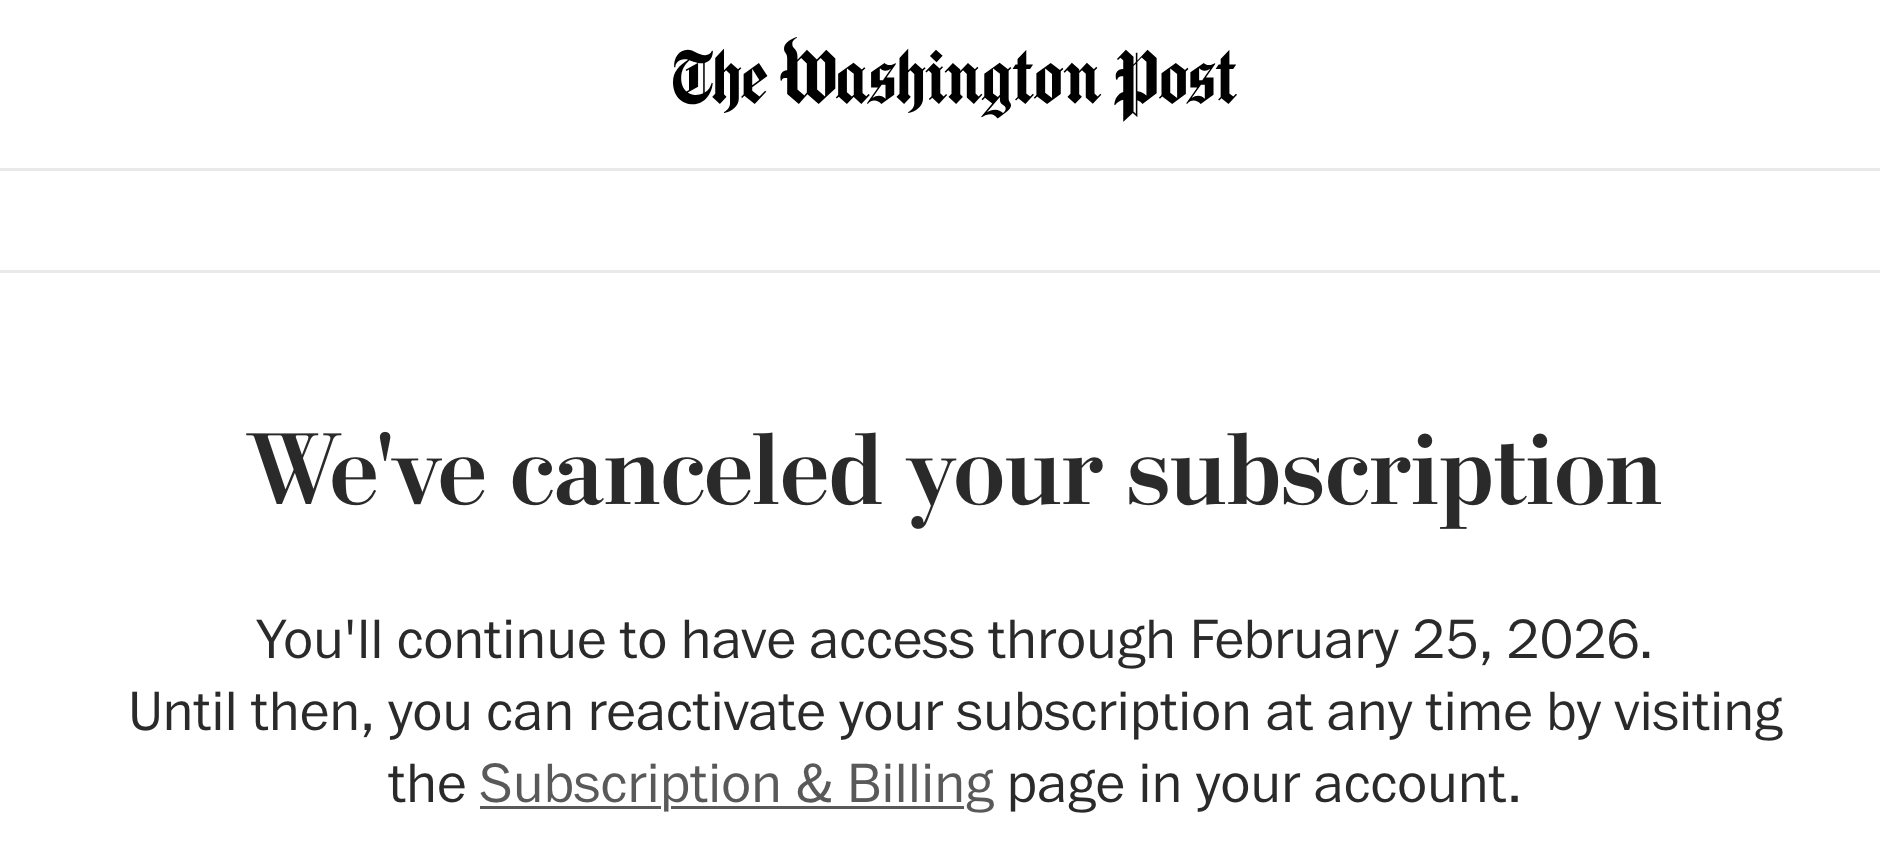Click the February 25, 2026 date text
Screen dimensions: 1880x860
(1420, 640)
